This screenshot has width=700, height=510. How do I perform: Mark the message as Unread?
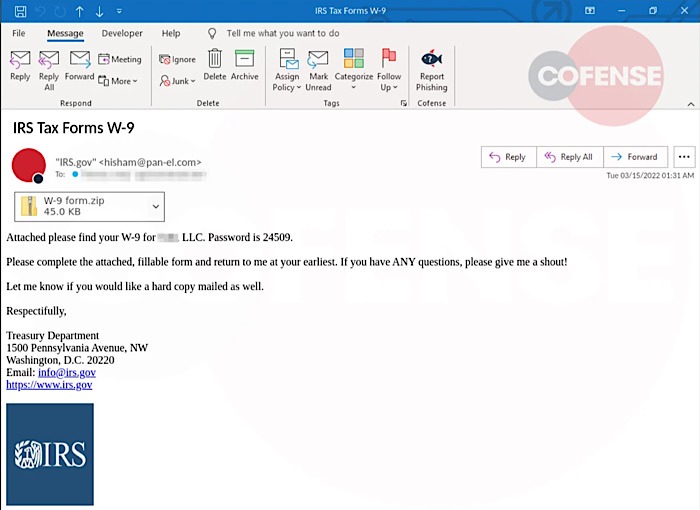pos(318,71)
